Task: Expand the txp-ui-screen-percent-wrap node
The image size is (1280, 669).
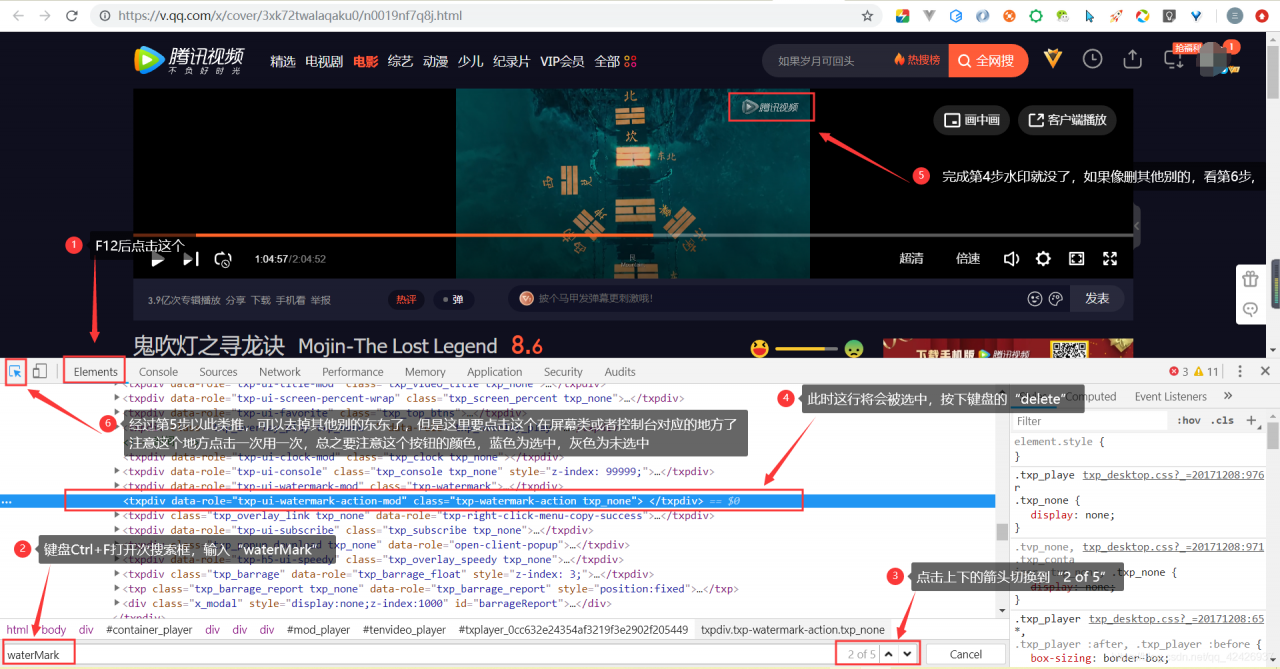Action: [118, 398]
